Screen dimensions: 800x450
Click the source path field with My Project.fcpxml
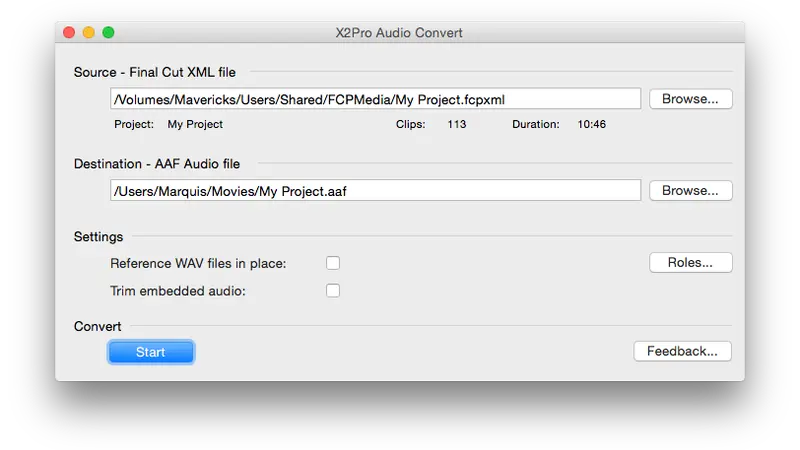[375, 99]
